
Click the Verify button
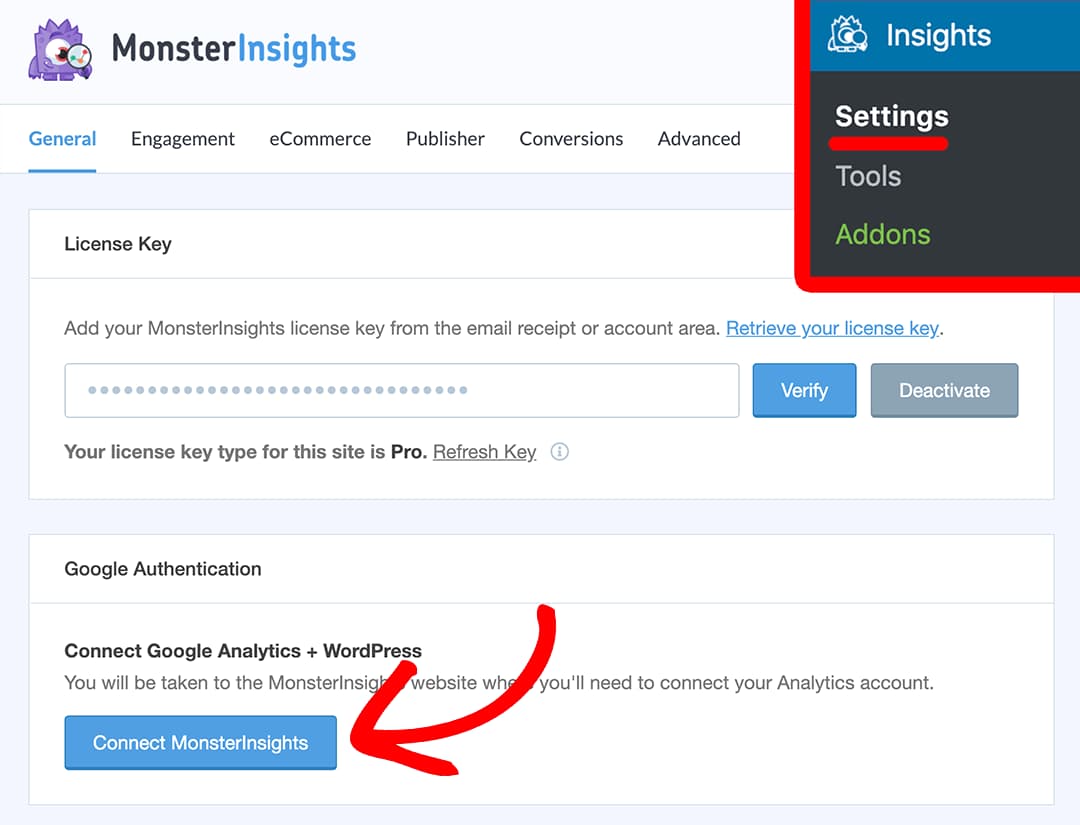tap(804, 390)
